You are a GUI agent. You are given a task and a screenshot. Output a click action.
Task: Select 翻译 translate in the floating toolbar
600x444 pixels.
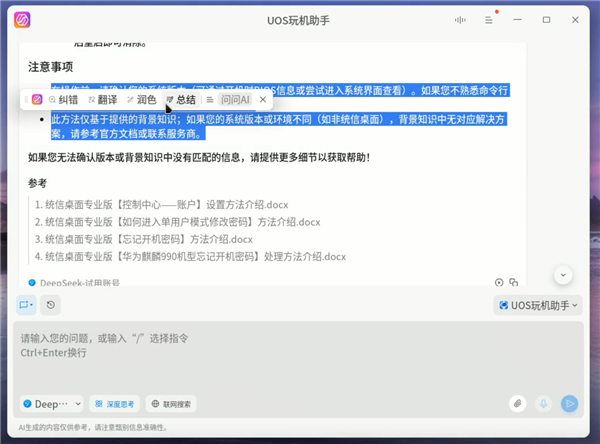coord(103,100)
